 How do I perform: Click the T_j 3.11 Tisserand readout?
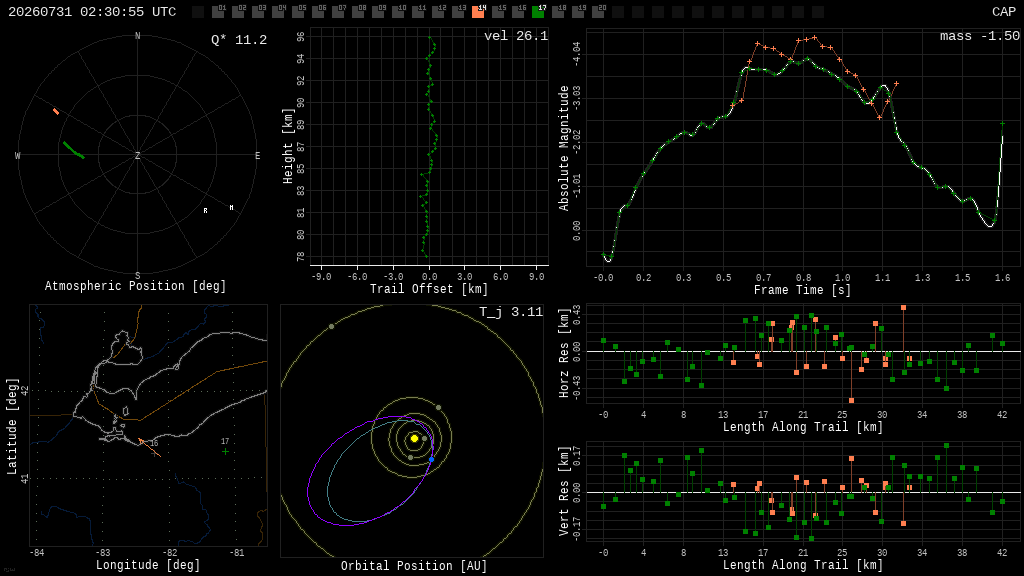click(x=511, y=312)
